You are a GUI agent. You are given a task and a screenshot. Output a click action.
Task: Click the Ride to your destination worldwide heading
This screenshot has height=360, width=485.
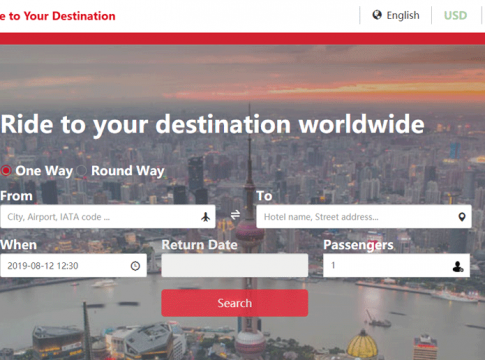[x=212, y=125]
